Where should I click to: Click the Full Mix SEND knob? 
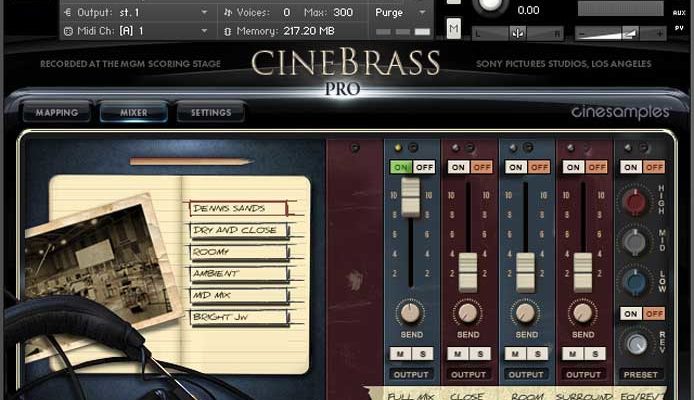(410, 312)
